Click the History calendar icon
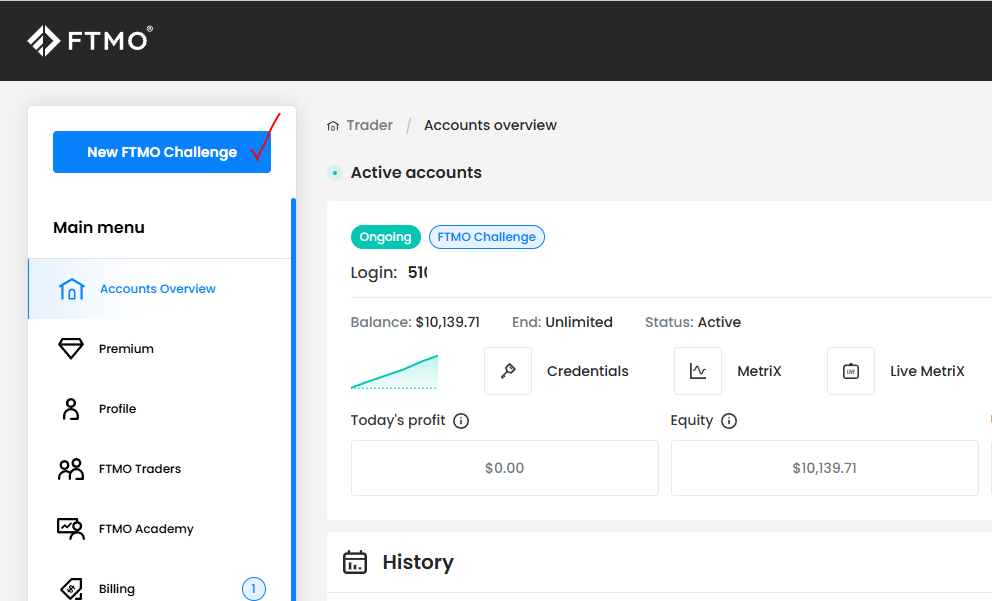This screenshot has height=601, width=992. 355,562
